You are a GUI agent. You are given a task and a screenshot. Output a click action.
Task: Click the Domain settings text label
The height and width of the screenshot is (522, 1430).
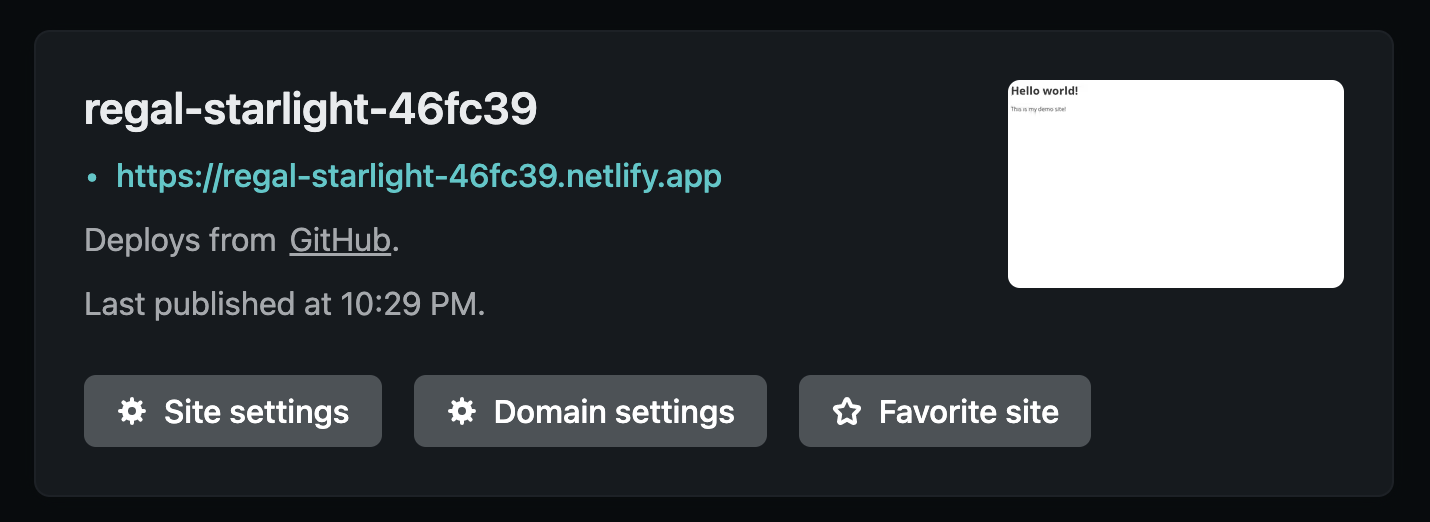[614, 412]
